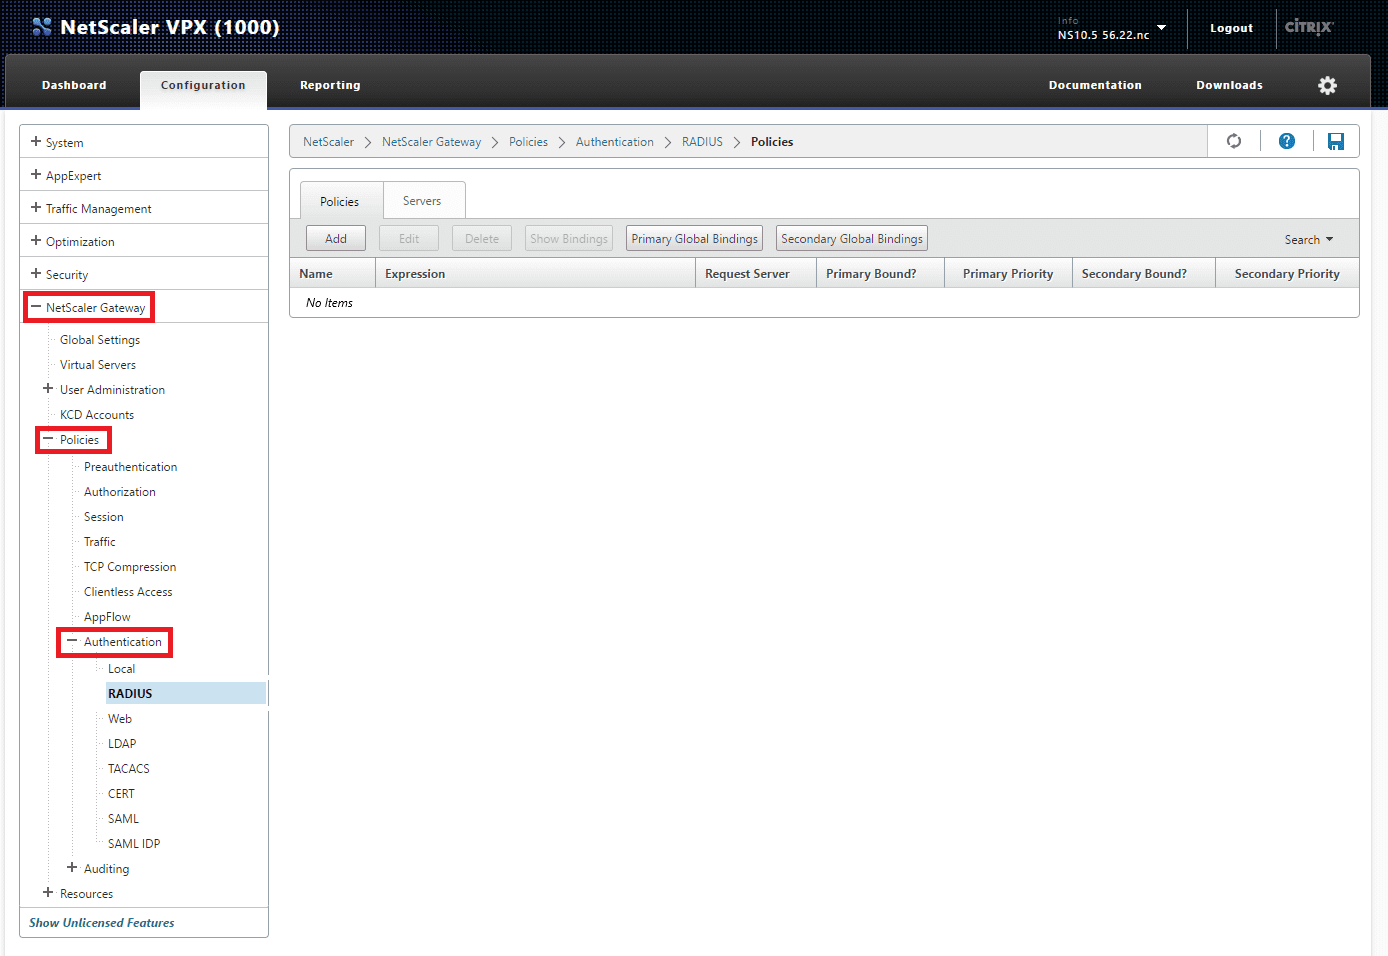This screenshot has width=1388, height=956.
Task: Open the Reporting section in the menu bar
Action: (x=330, y=85)
